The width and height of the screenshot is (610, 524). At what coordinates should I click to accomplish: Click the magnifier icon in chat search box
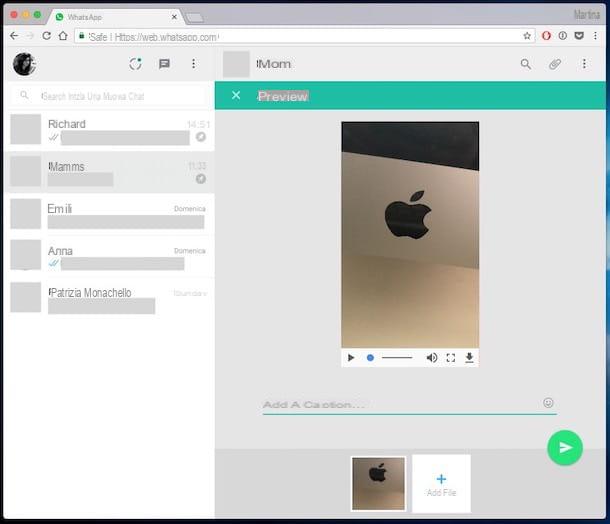(24, 95)
